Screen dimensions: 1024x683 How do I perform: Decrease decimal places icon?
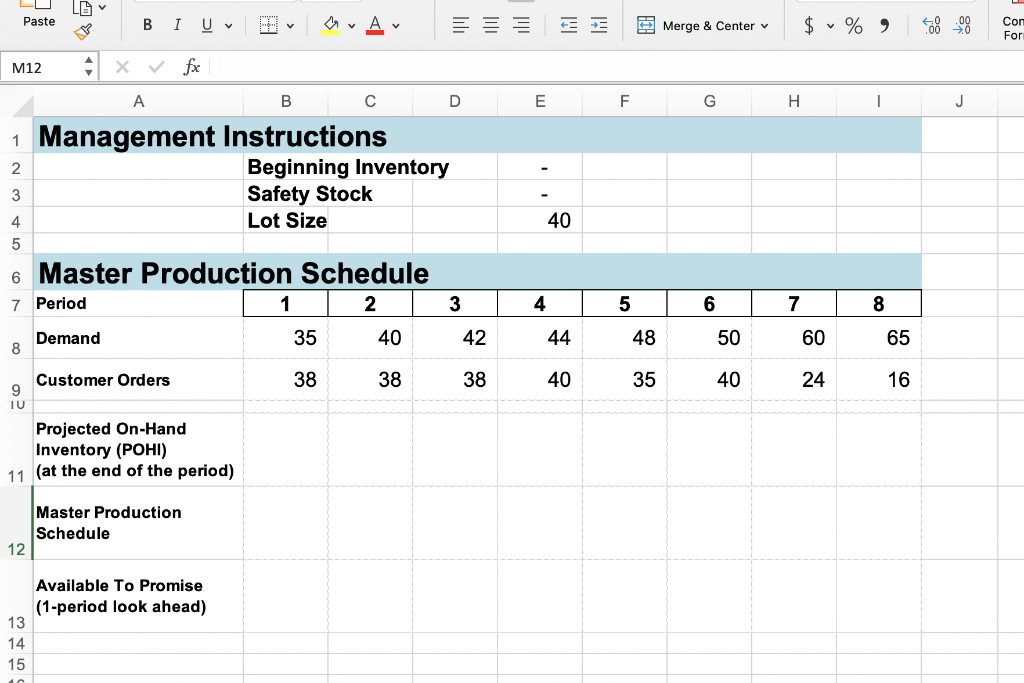(962, 25)
